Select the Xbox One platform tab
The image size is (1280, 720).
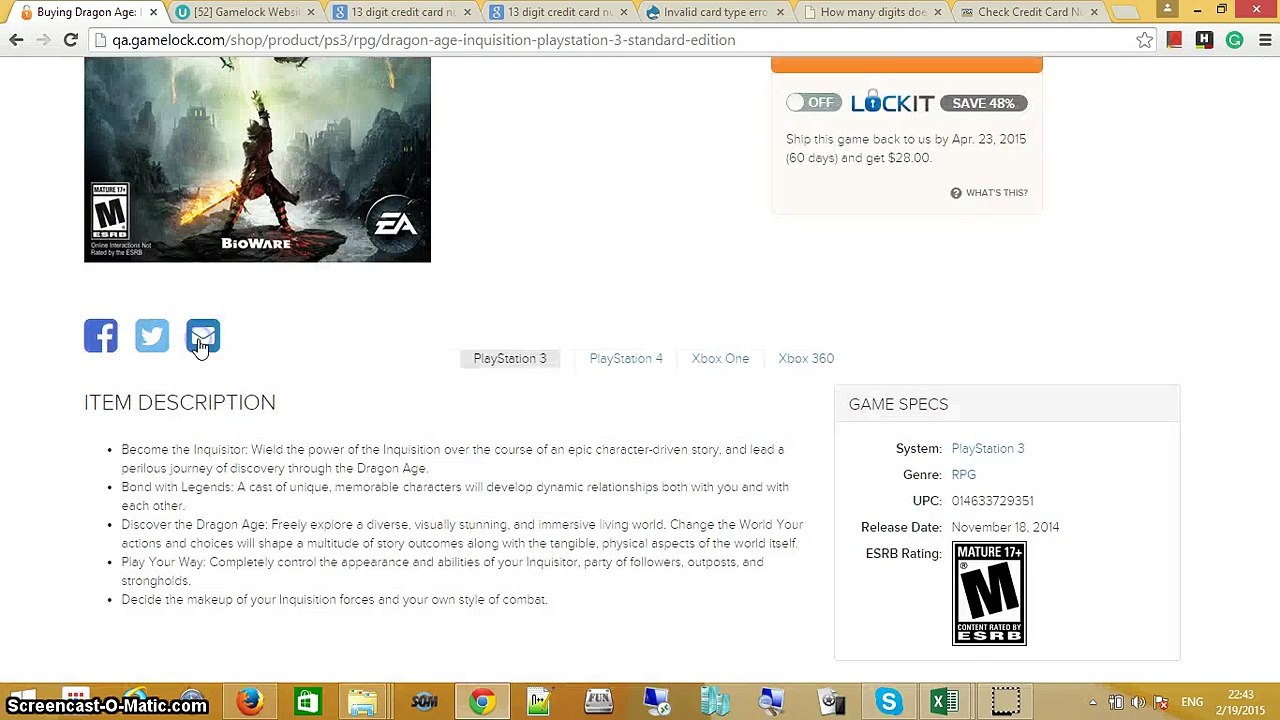pos(720,358)
